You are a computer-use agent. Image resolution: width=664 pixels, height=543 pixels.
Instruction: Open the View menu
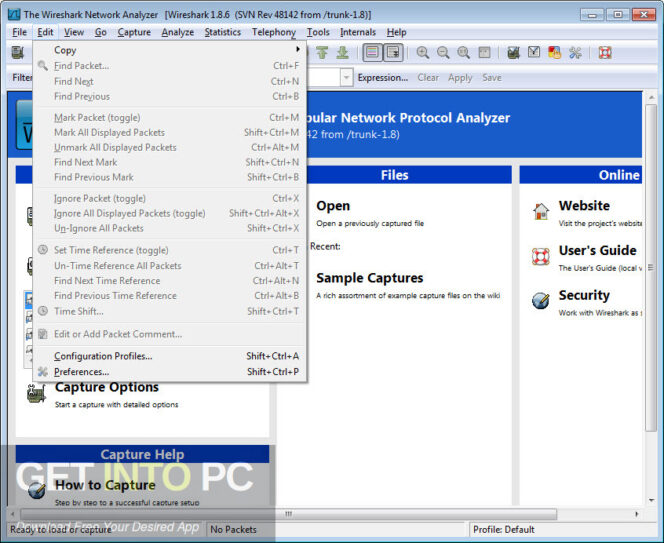[x=74, y=32]
